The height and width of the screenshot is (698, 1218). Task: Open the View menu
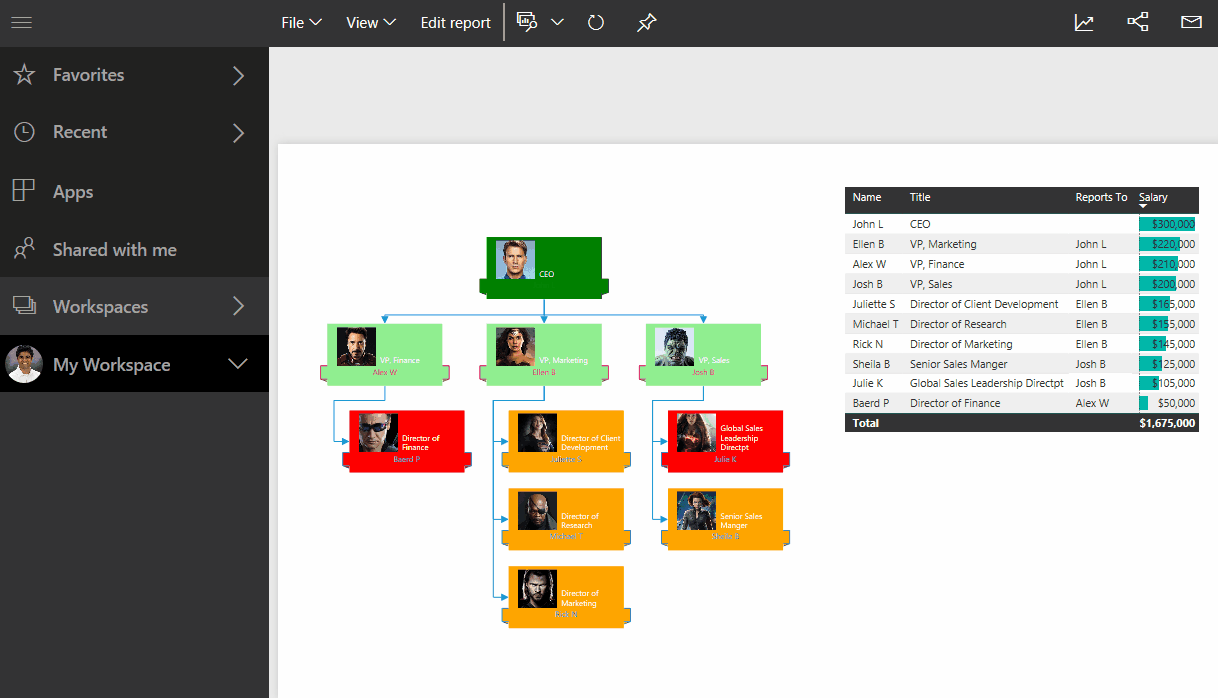pos(371,22)
